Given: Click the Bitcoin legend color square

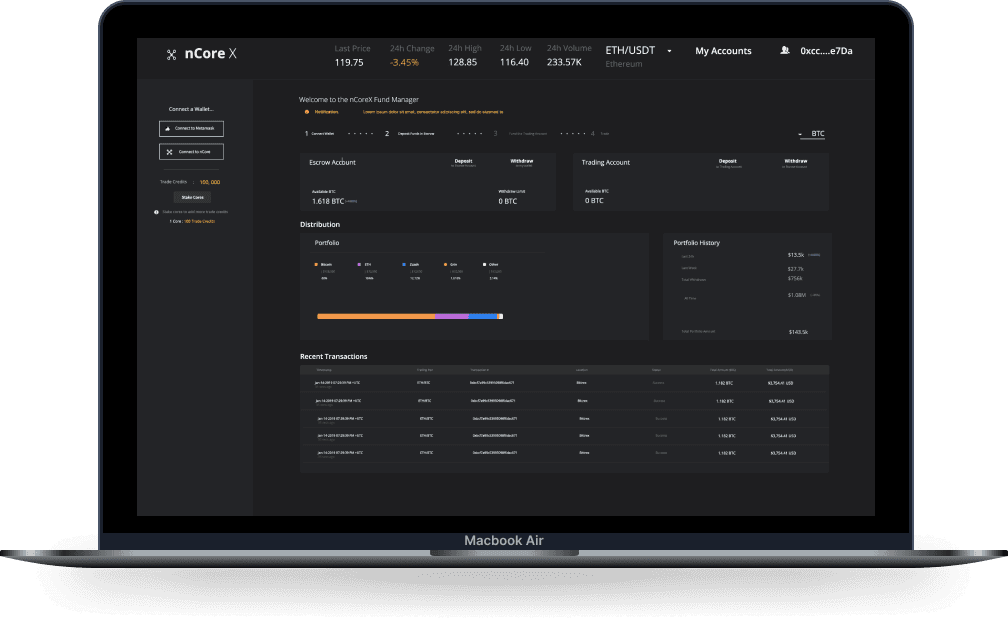Looking at the screenshot, I should pyautogui.click(x=317, y=264).
